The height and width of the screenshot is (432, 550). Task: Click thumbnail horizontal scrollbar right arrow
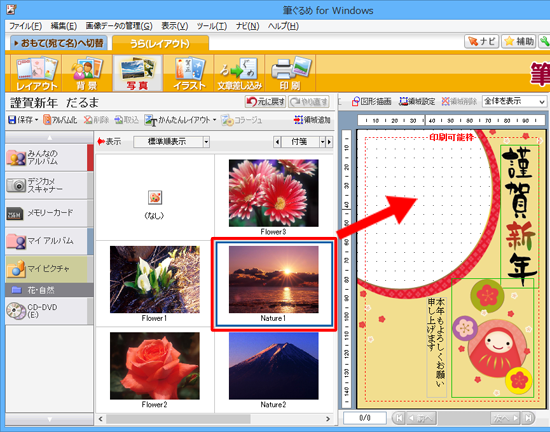tap(328, 419)
